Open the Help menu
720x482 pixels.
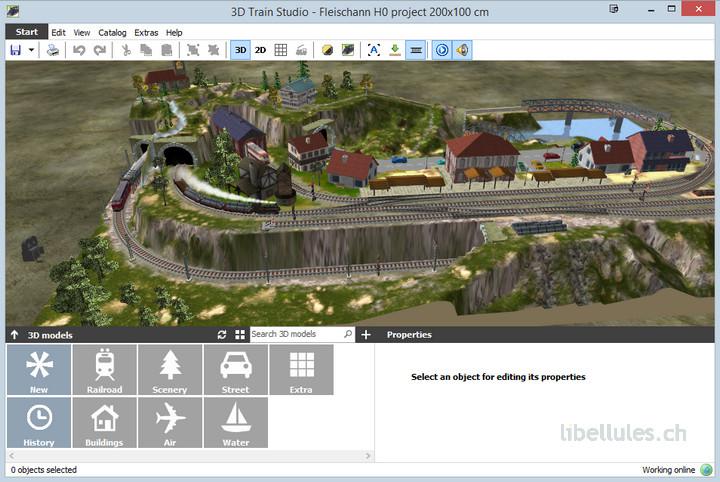pyautogui.click(x=174, y=33)
